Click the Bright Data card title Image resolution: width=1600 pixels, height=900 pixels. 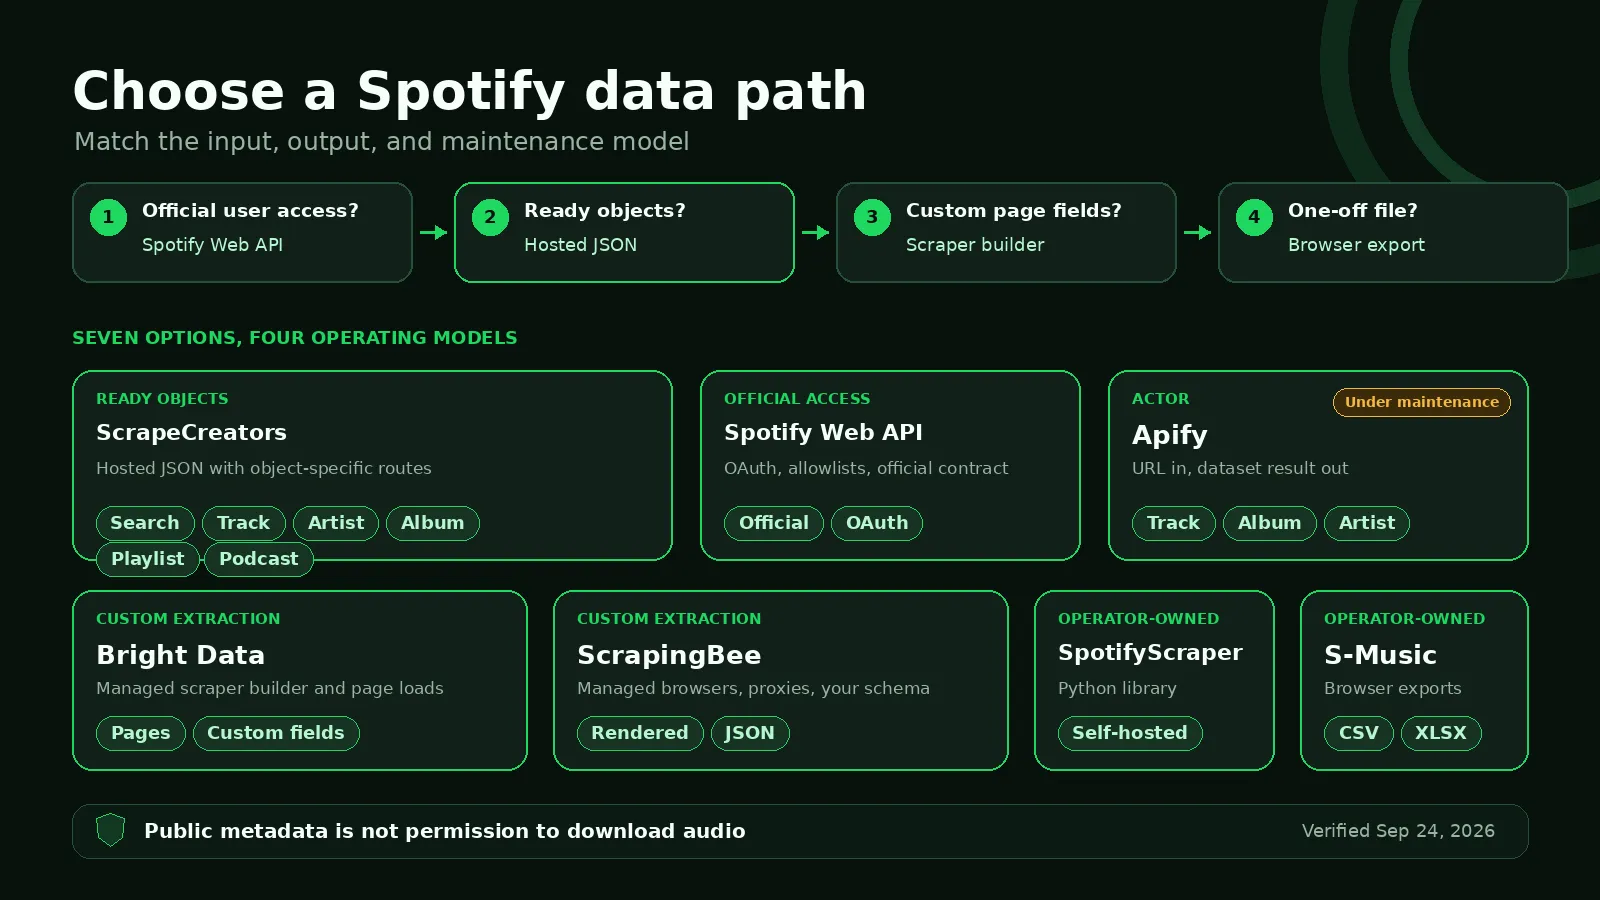click(x=180, y=655)
